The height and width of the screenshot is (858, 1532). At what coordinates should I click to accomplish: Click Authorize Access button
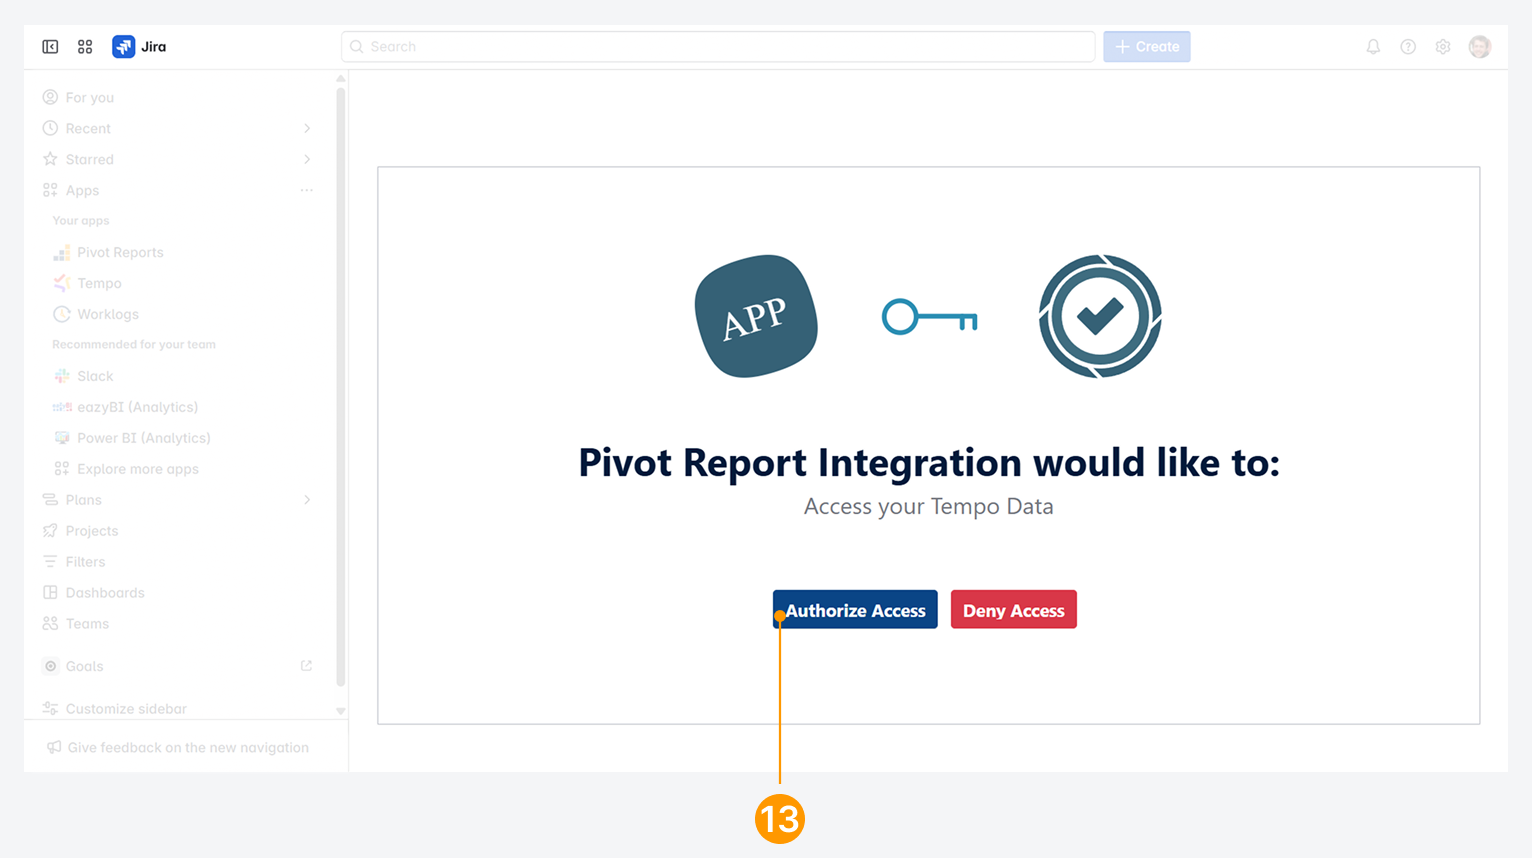click(855, 610)
